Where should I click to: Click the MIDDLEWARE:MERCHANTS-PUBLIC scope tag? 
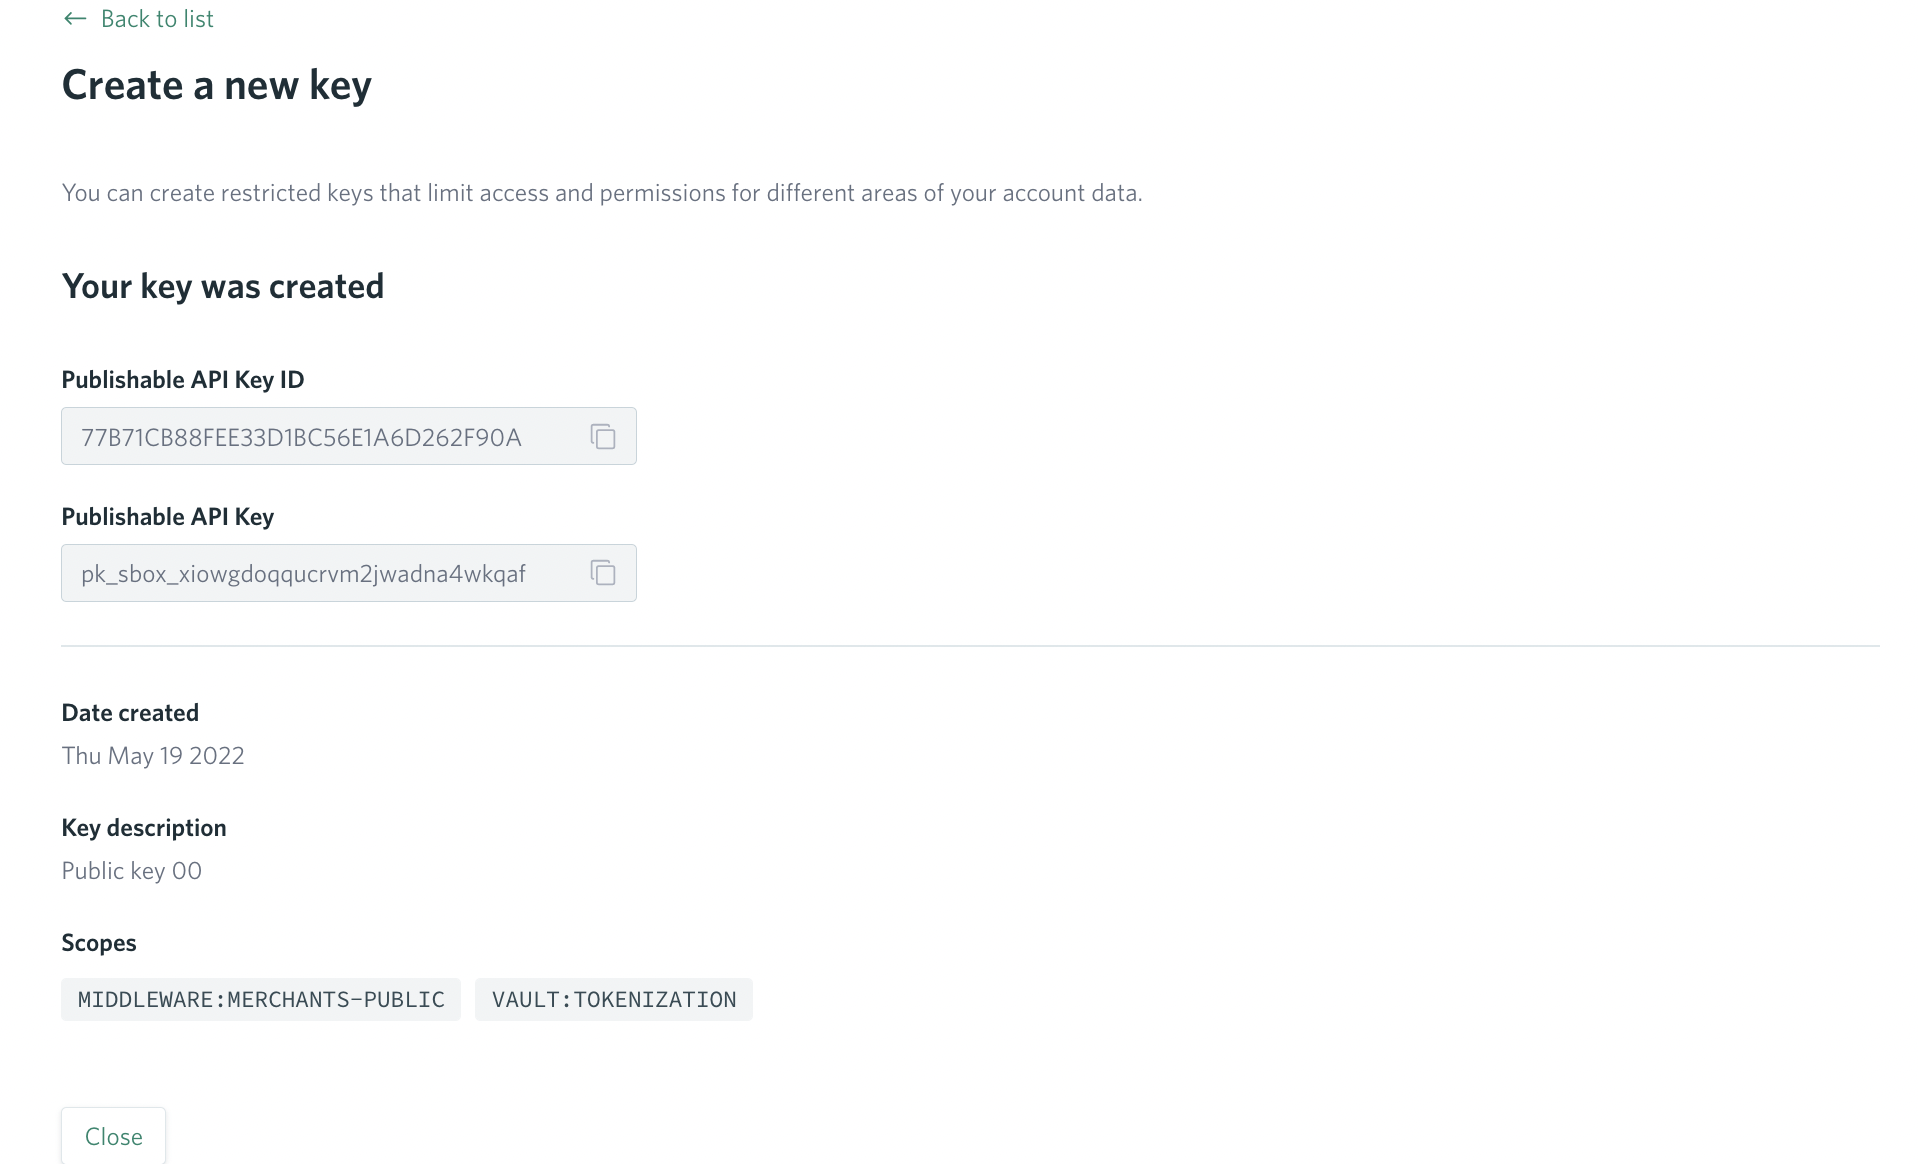point(261,1000)
